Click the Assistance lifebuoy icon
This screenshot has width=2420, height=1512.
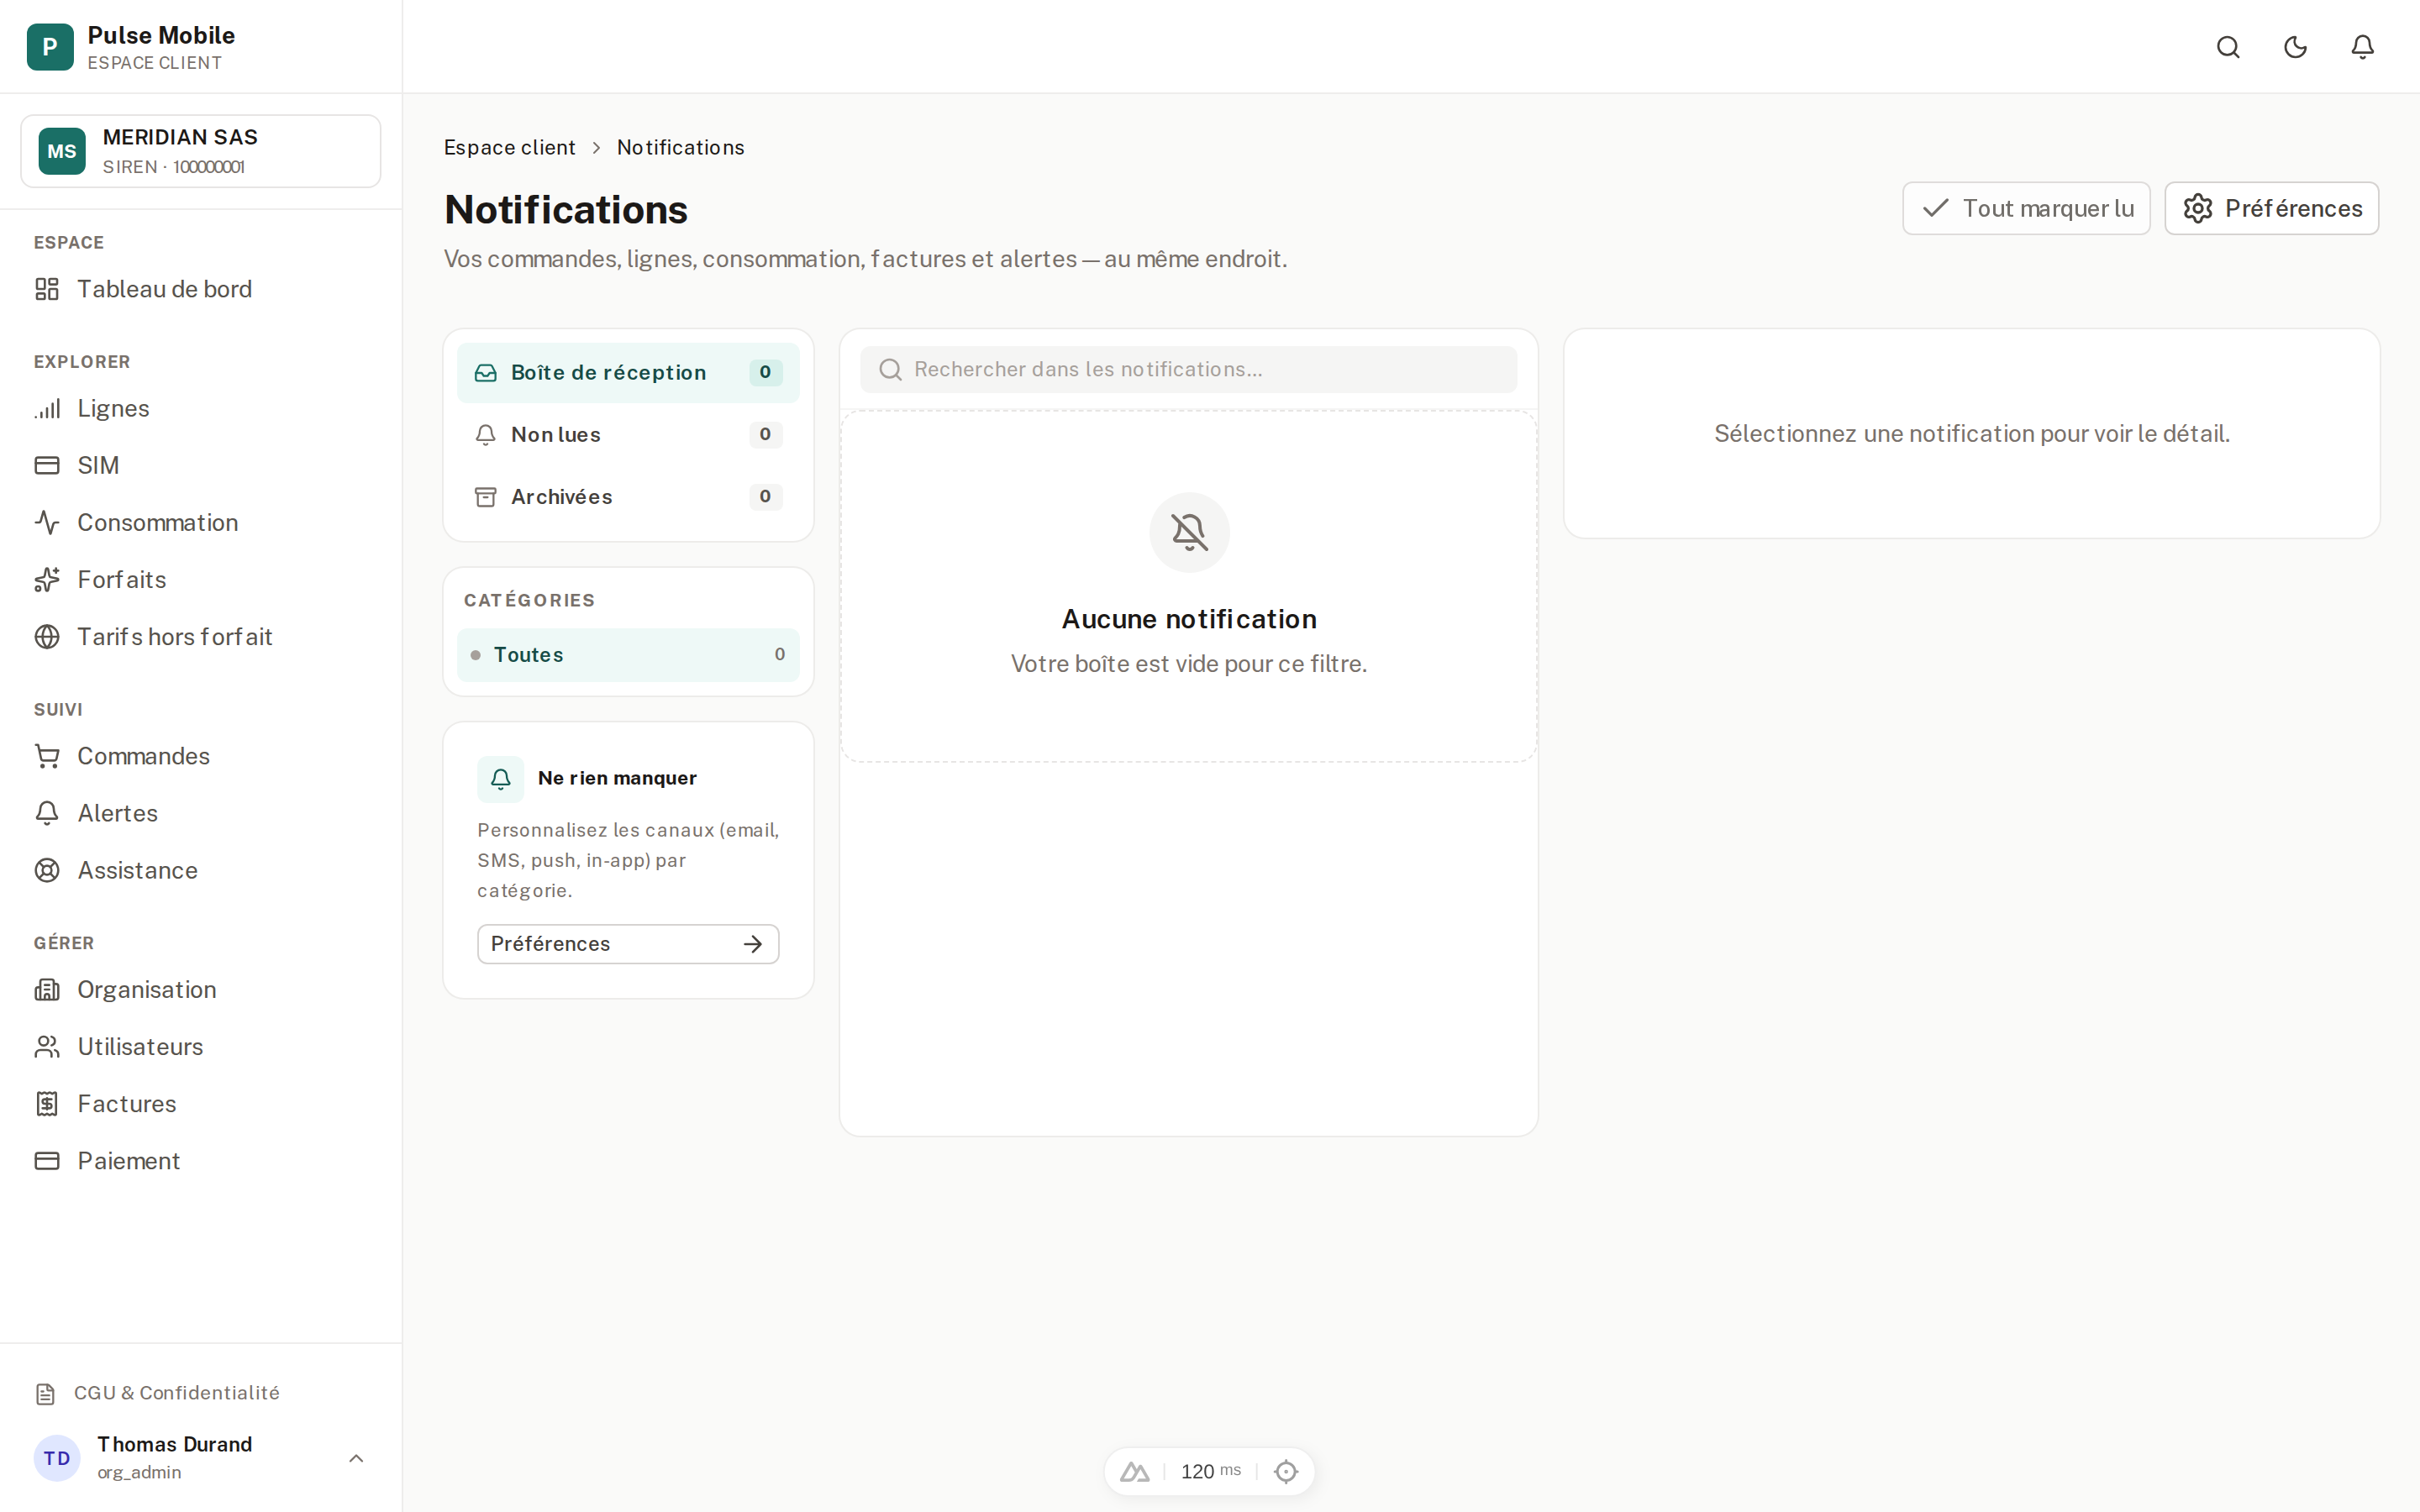pos(47,870)
